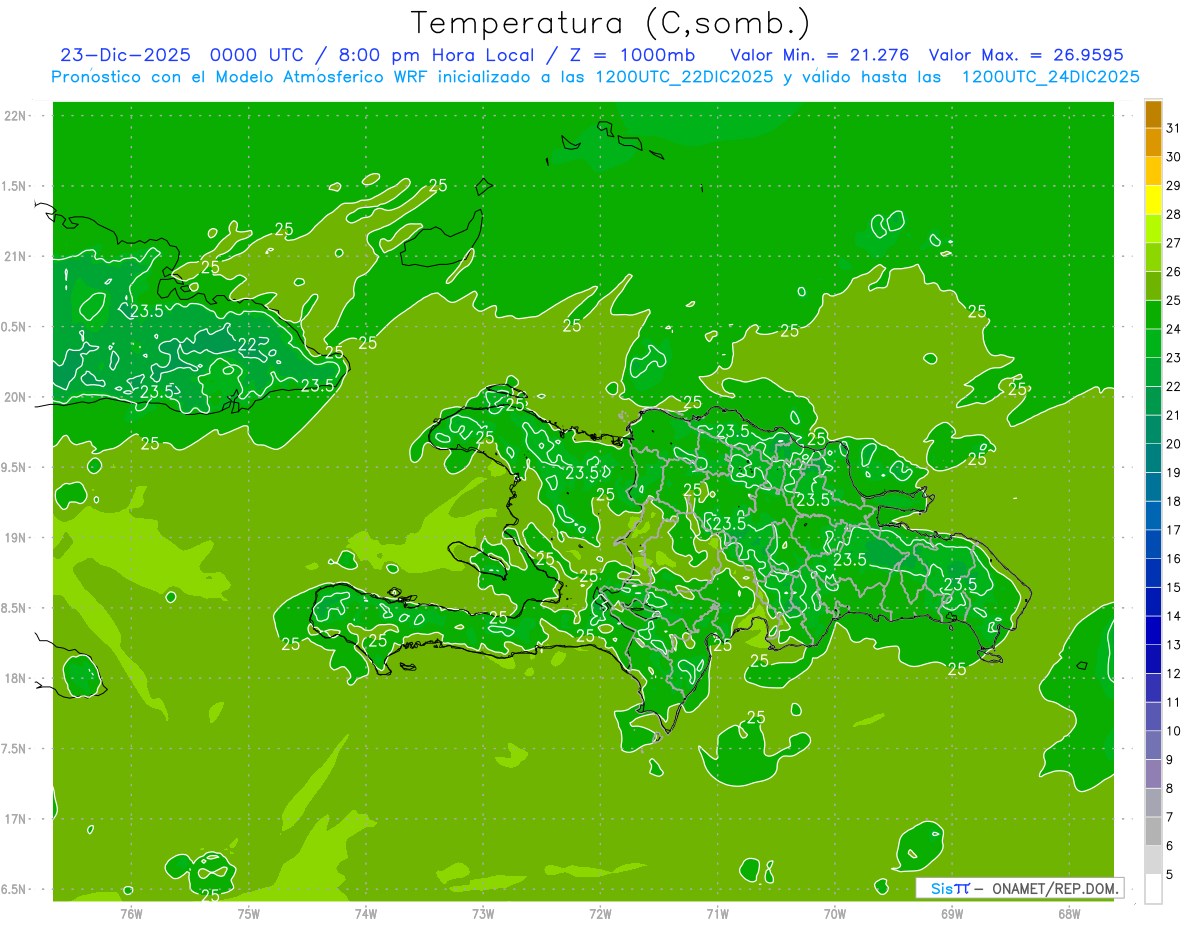1200x927 pixels.
Task: Click the "12" color bar legend value
Action: pyautogui.click(x=1174, y=674)
